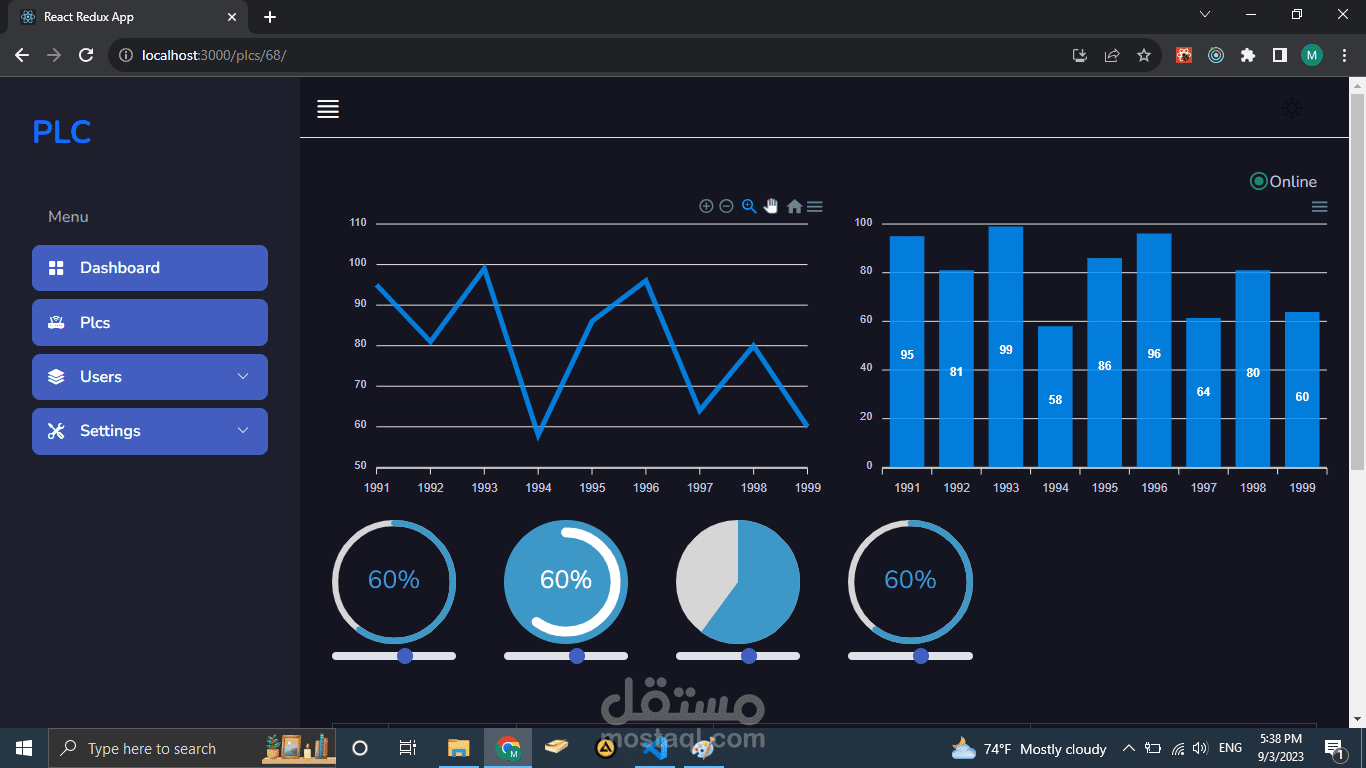1366x768 pixels.
Task: Click the slider handle under first gauge
Action: pos(405,656)
